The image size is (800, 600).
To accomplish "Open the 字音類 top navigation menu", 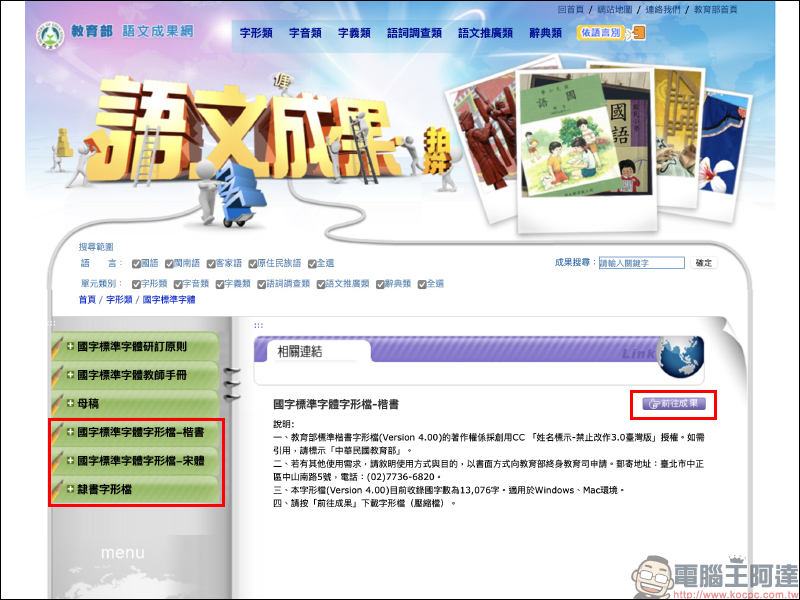I will click(305, 33).
